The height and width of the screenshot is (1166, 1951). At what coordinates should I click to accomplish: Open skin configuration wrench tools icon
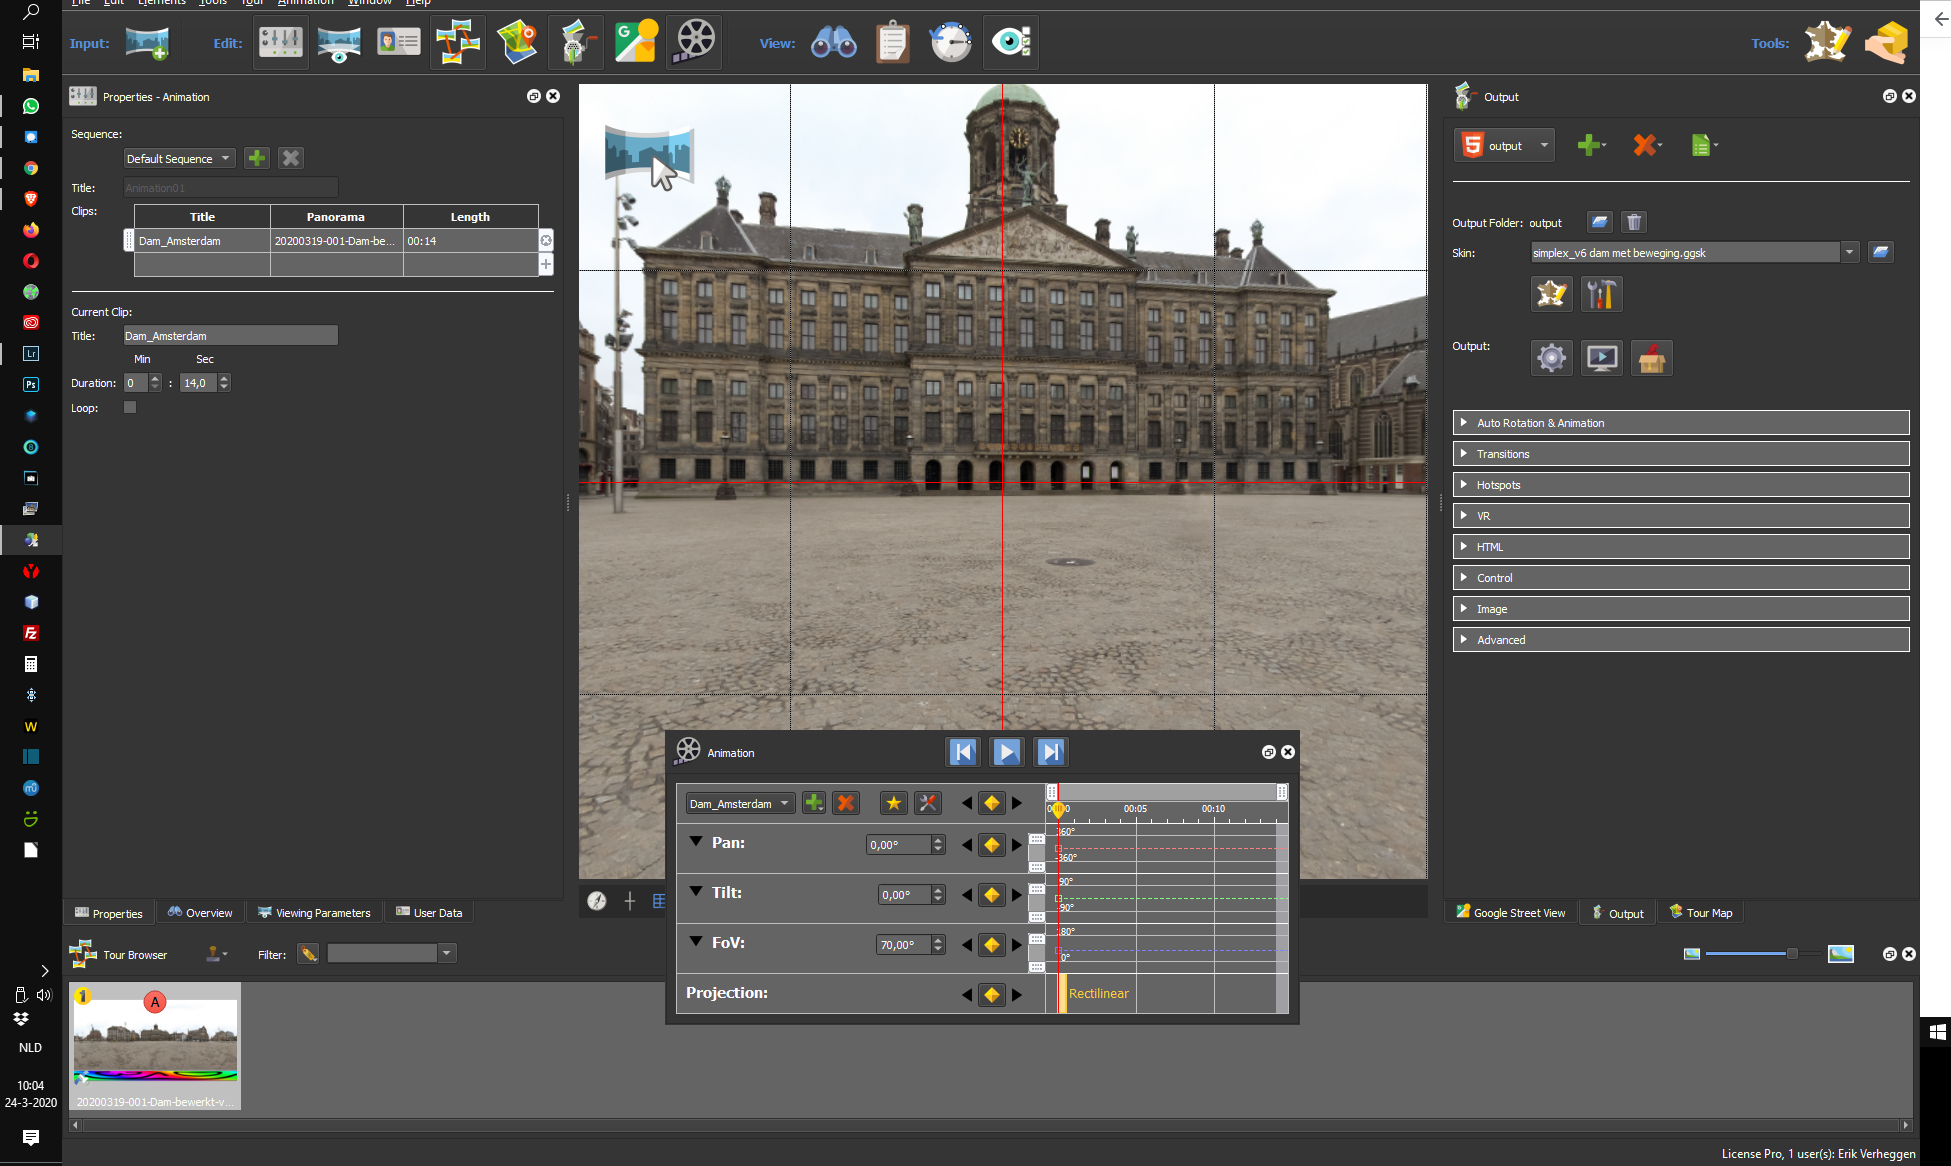point(1601,294)
